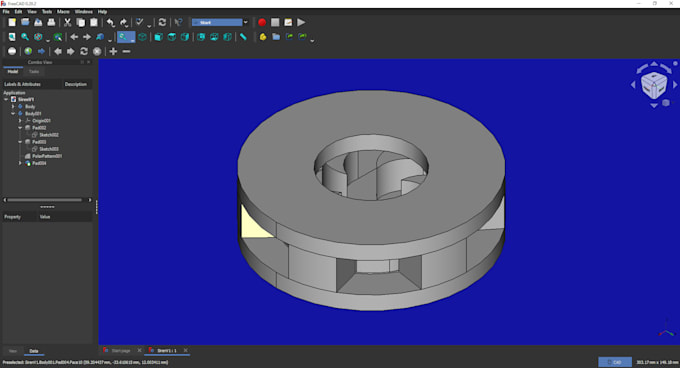Viewport: 680px width, 368px height.
Task: Set the Rear view cube icon
Action: click(201, 37)
